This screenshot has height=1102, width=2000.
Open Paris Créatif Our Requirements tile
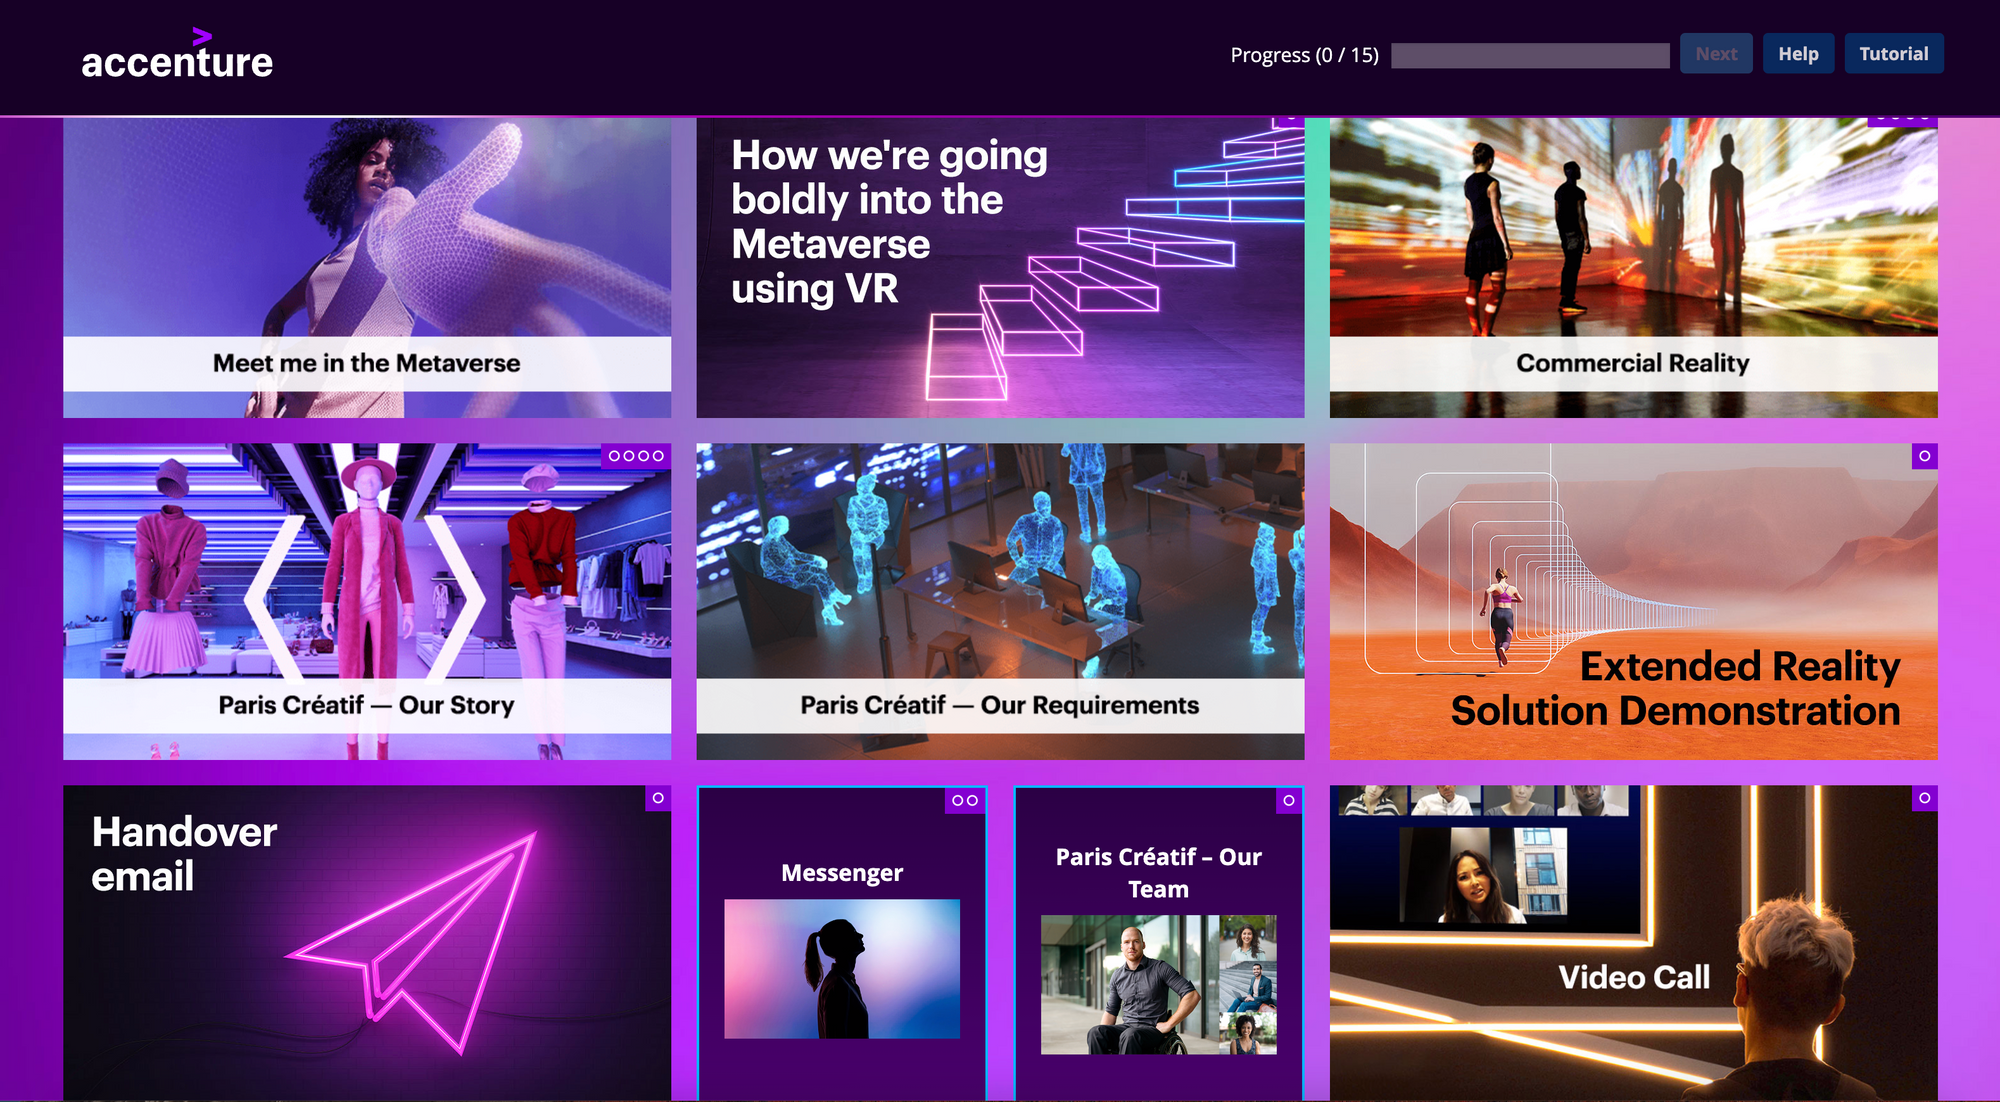point(1000,601)
